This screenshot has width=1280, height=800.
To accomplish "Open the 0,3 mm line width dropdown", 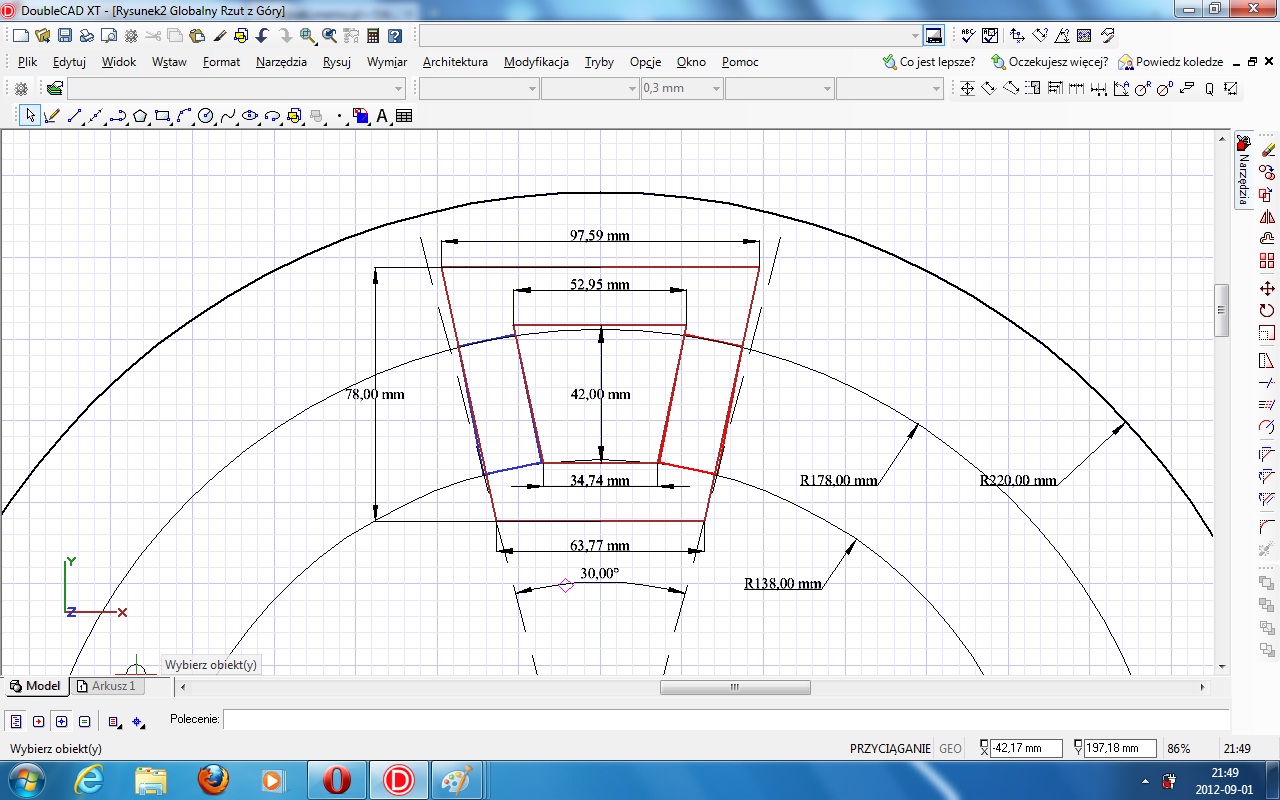I will (x=716, y=89).
